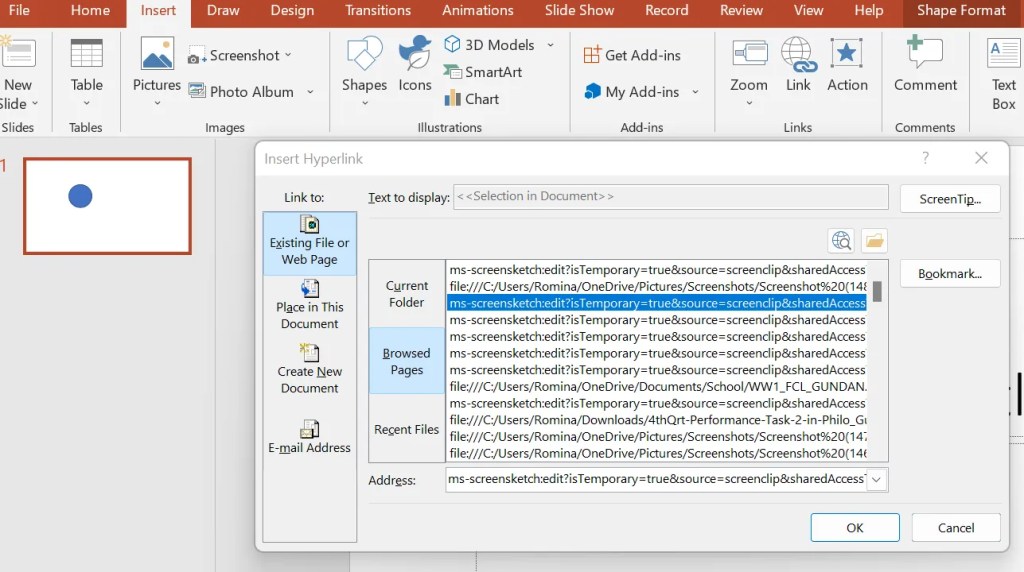
Task: Click the ScreenTip... button
Action: 949,199
